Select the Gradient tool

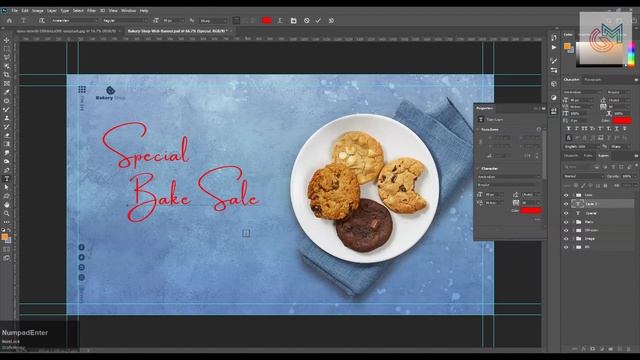[x=7, y=144]
